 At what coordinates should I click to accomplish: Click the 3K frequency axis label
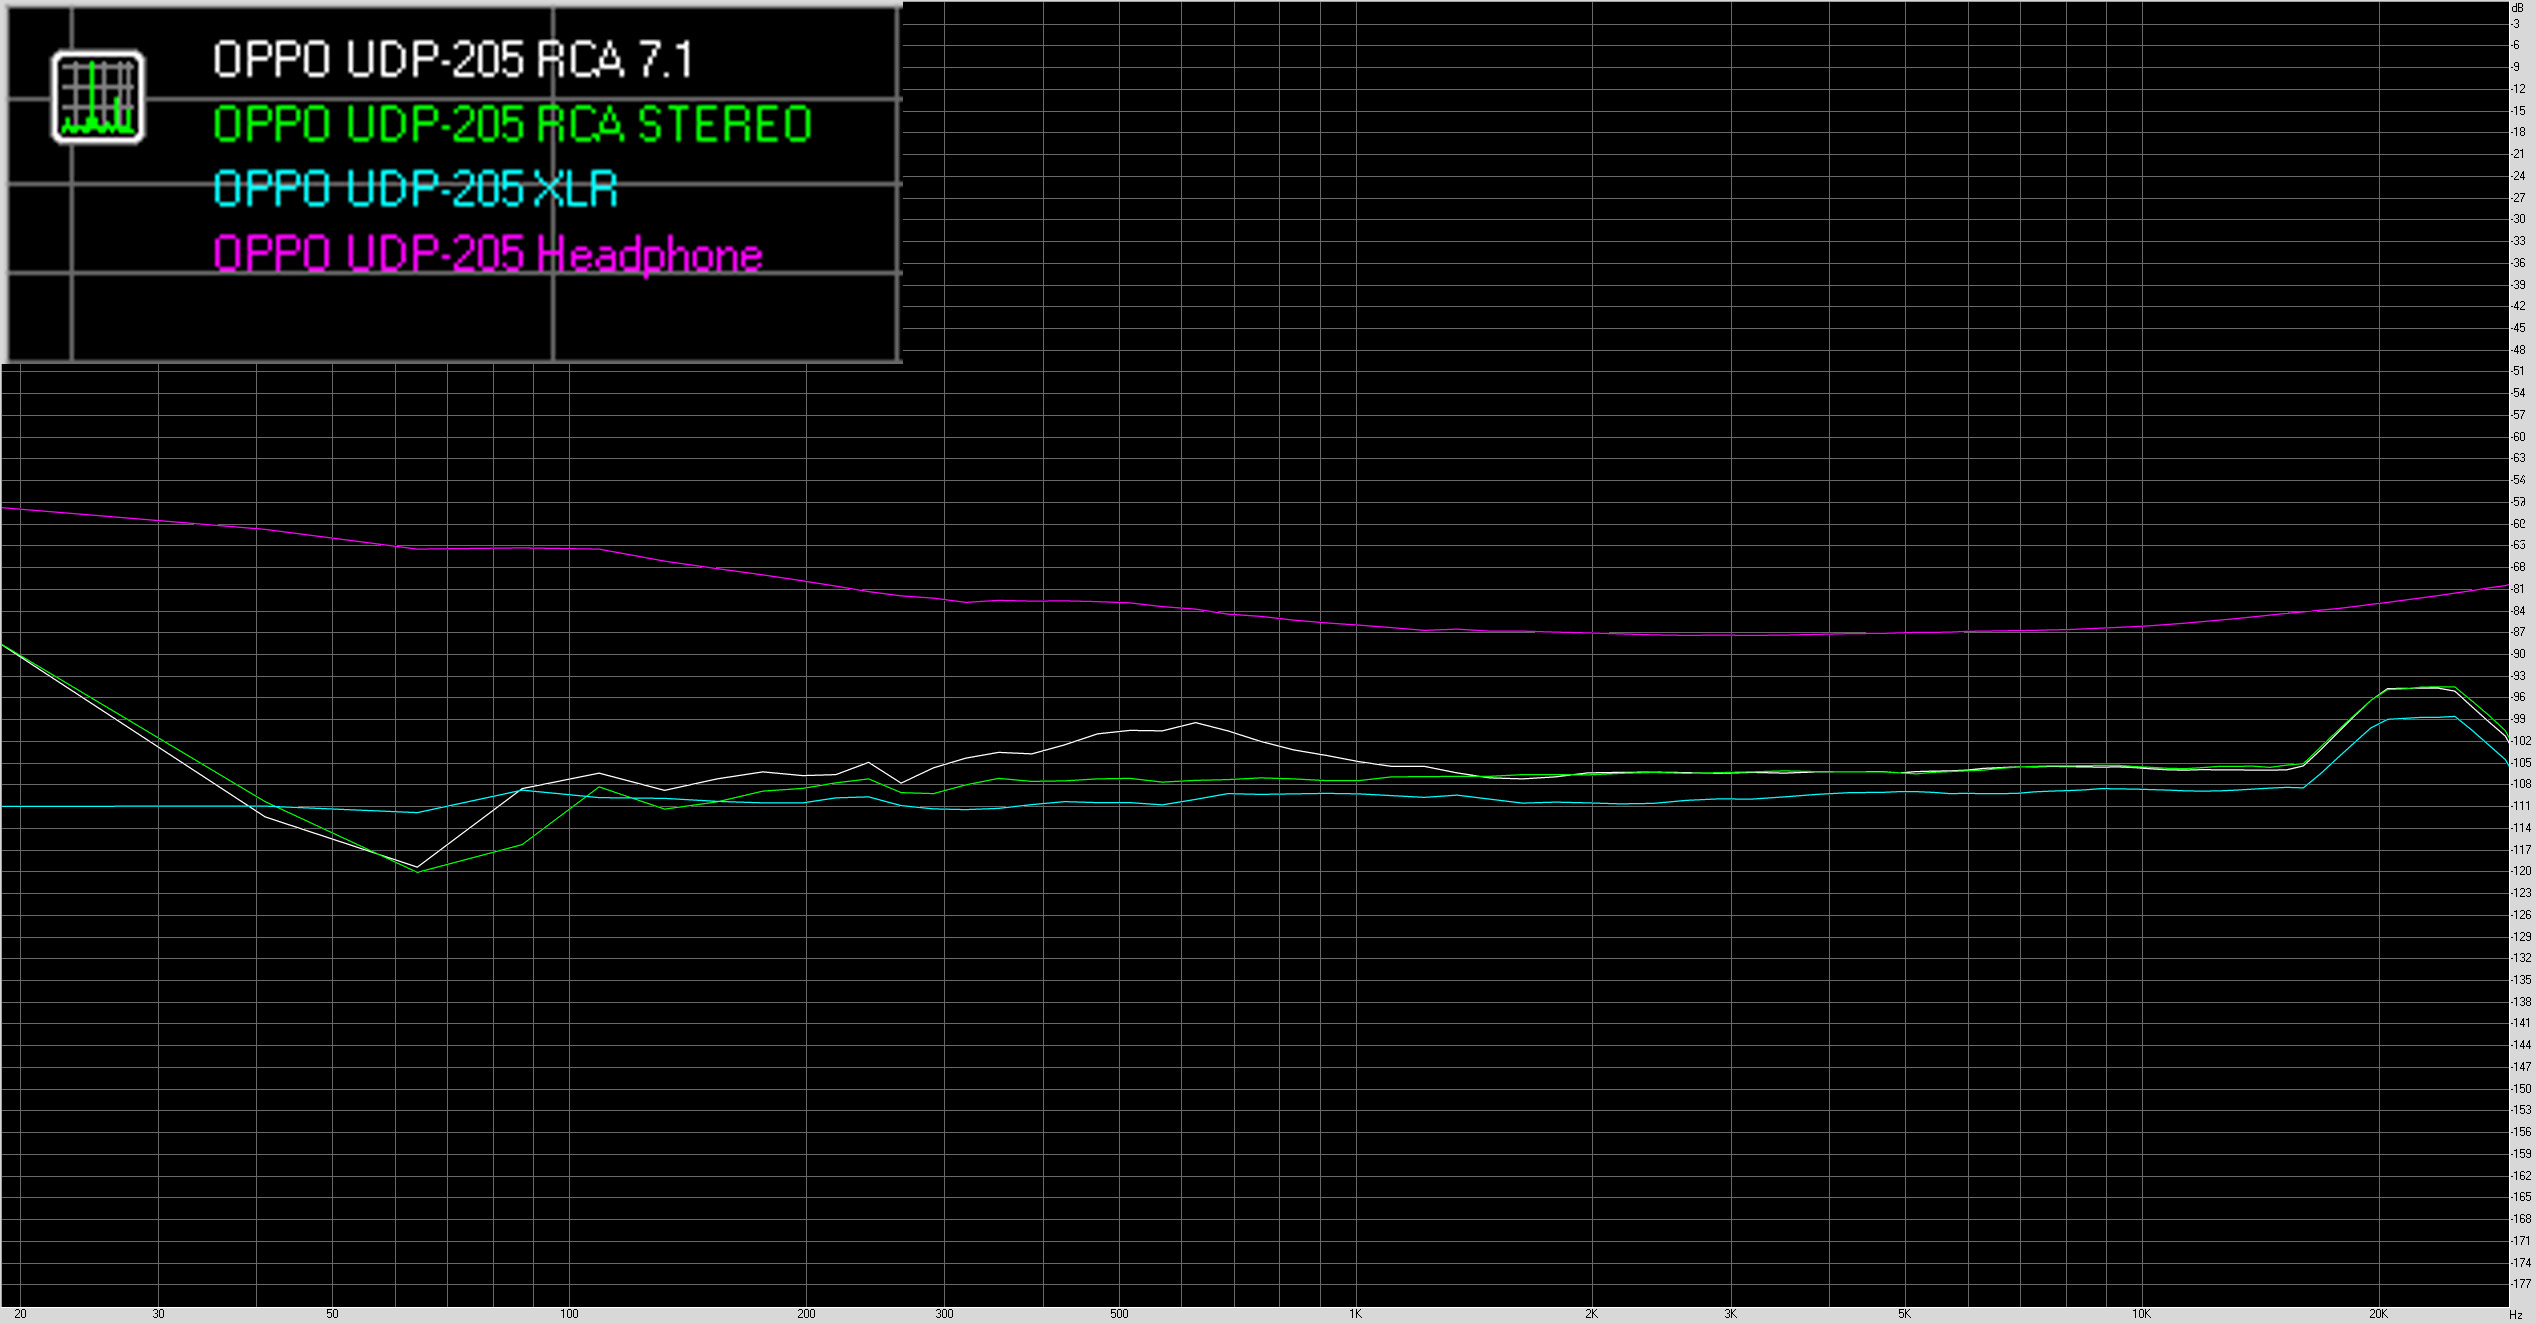coord(1730,1314)
